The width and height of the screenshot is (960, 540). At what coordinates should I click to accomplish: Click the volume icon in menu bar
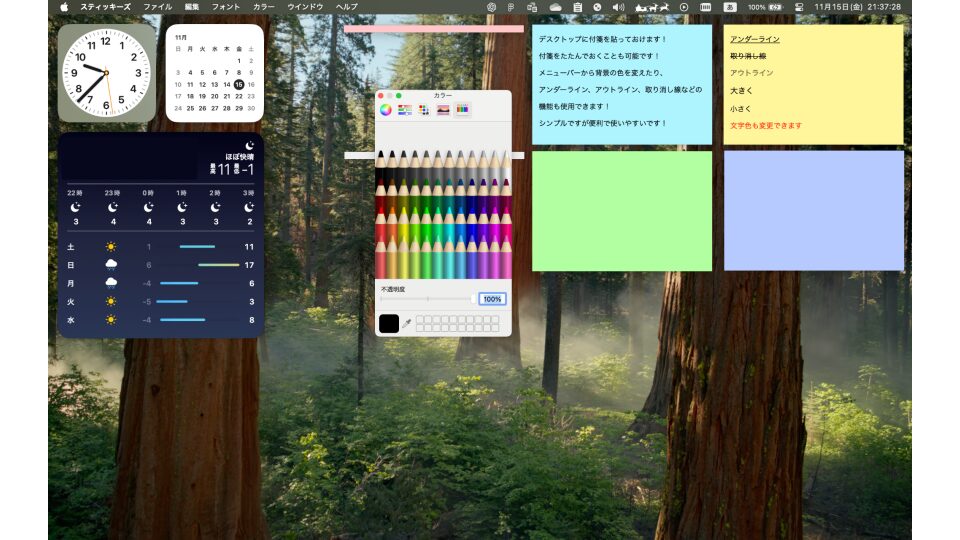pos(618,7)
